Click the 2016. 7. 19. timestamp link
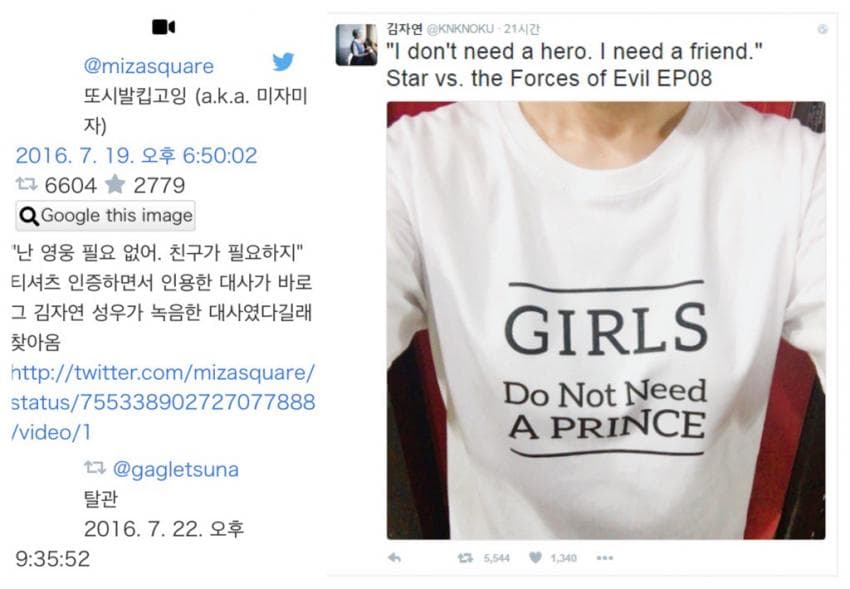The height and width of the screenshot is (589, 850). (x=136, y=156)
